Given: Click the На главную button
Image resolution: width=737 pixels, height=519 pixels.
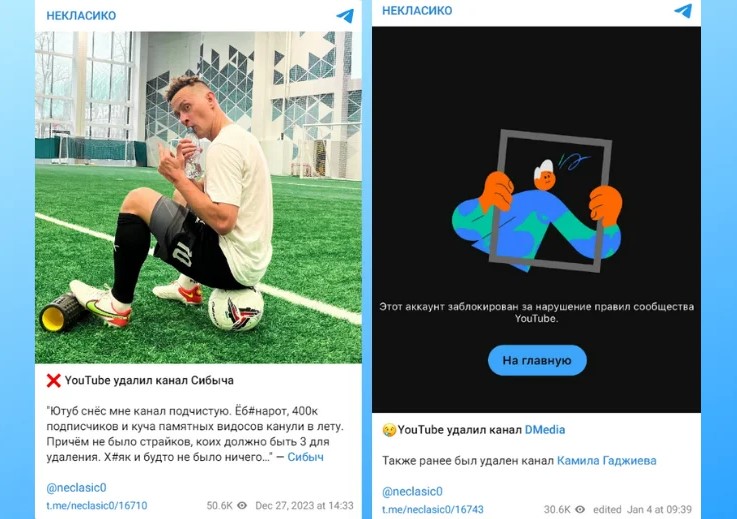Looking at the screenshot, I should click(x=537, y=361).
